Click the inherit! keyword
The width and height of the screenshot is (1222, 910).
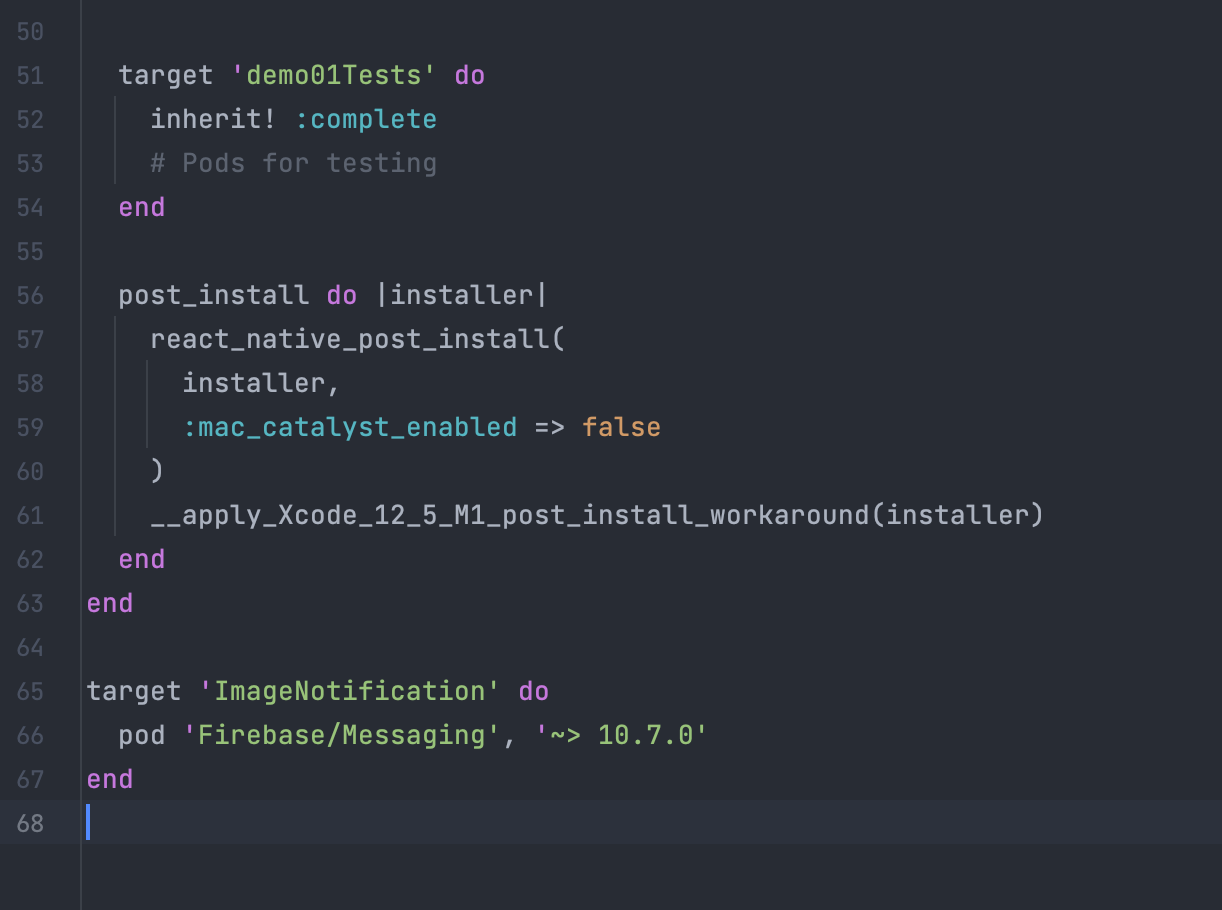coord(214,120)
